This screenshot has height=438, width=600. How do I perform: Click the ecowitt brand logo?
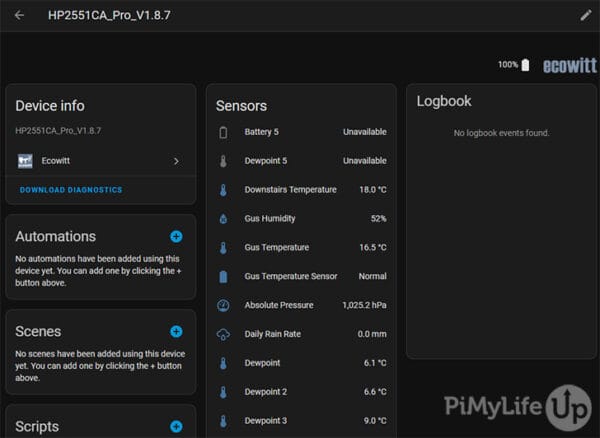[569, 66]
